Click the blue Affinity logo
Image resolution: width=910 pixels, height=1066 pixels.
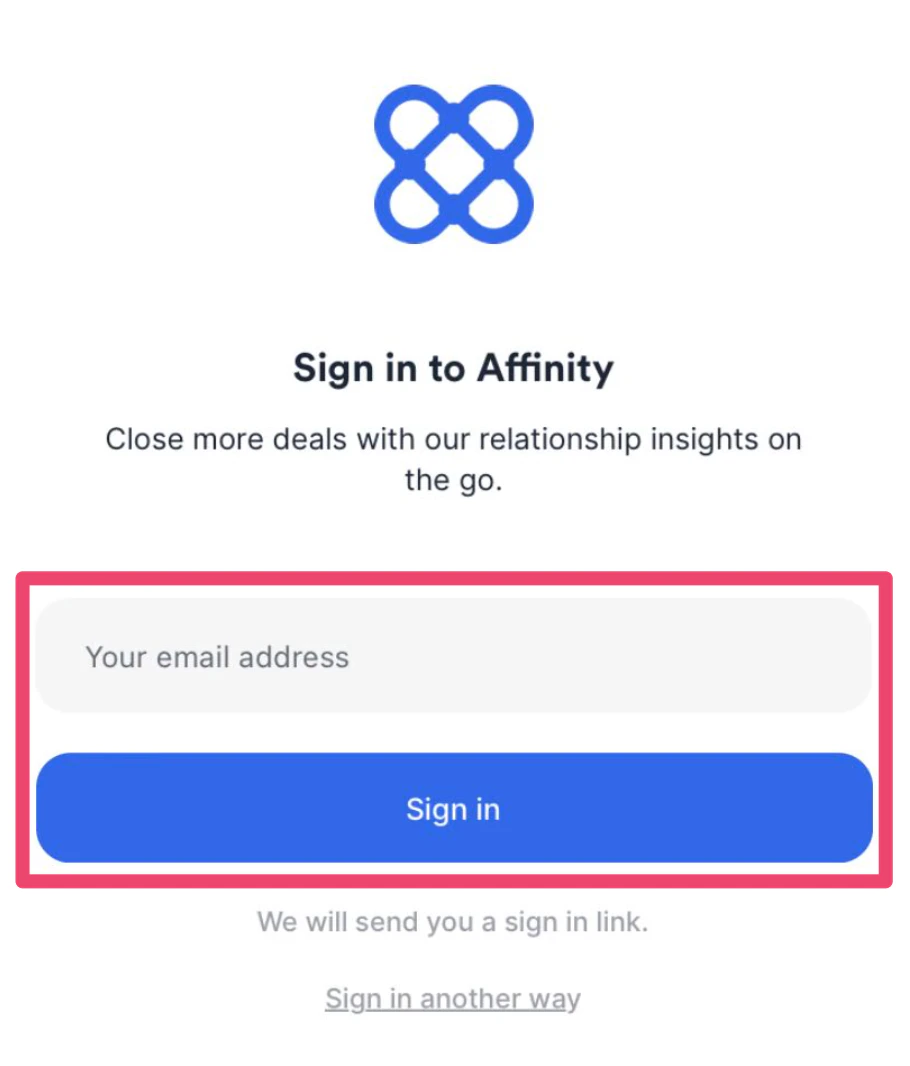(454, 164)
